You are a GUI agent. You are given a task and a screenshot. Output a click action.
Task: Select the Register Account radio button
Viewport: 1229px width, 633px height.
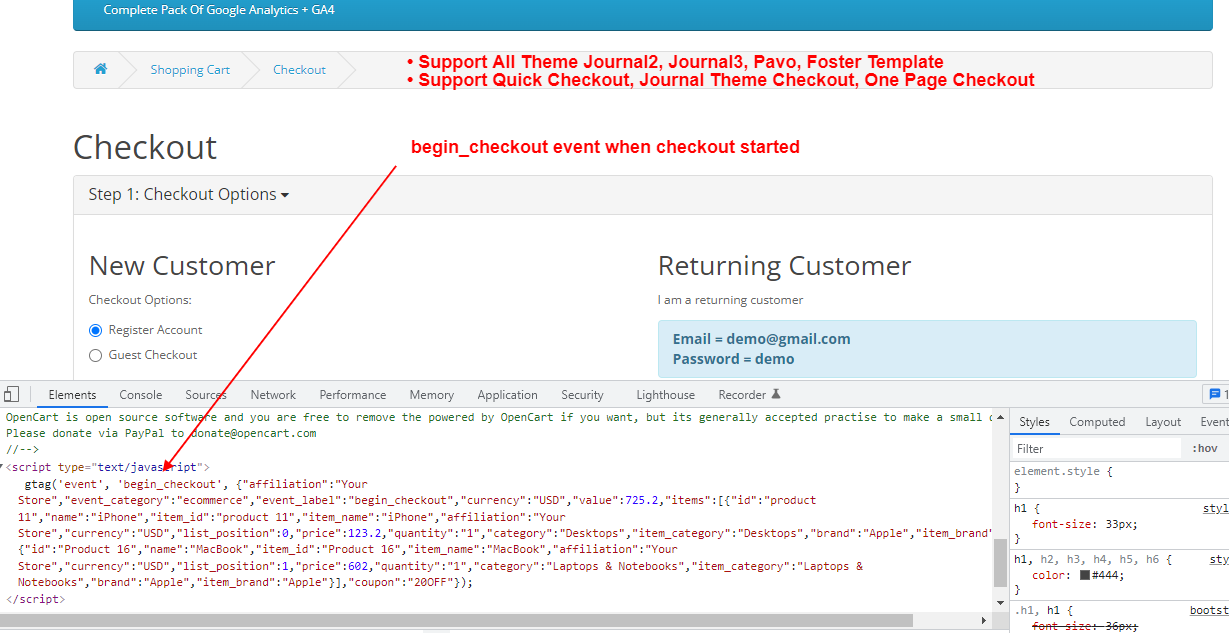click(x=96, y=330)
